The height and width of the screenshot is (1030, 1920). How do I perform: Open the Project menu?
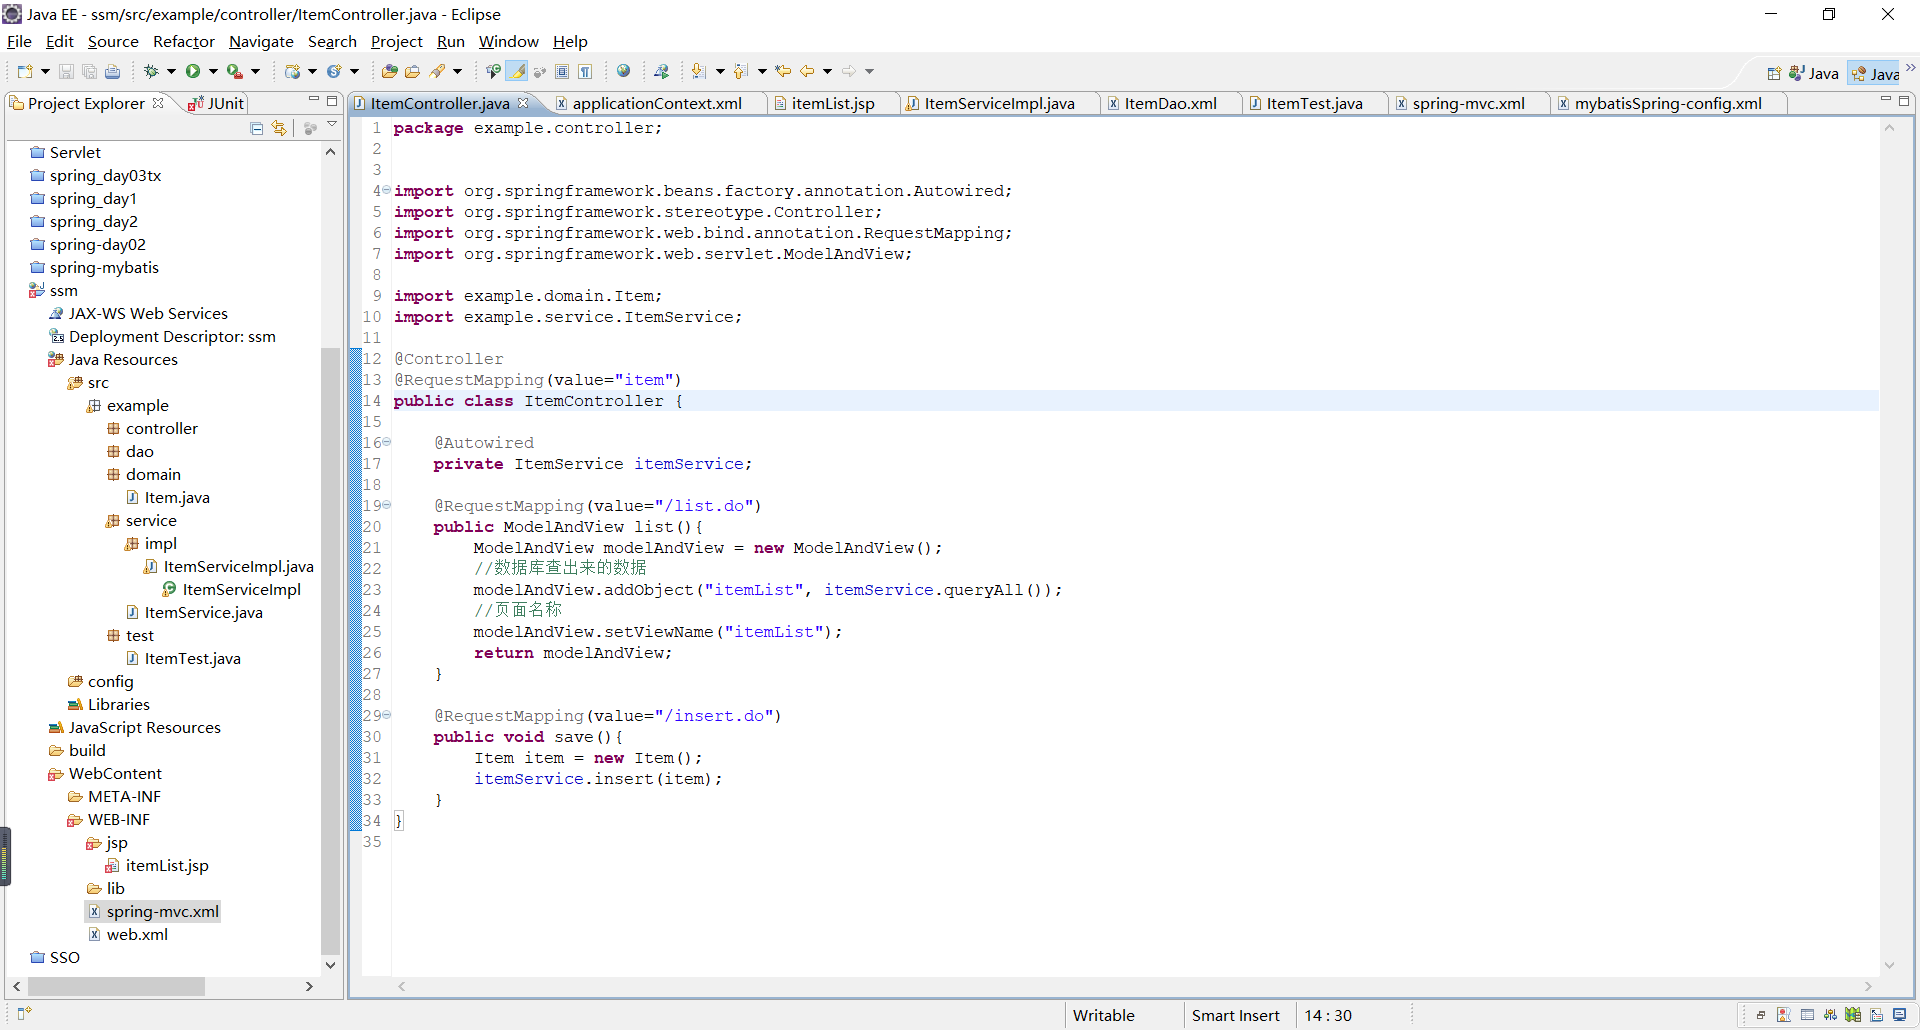[x=396, y=41]
